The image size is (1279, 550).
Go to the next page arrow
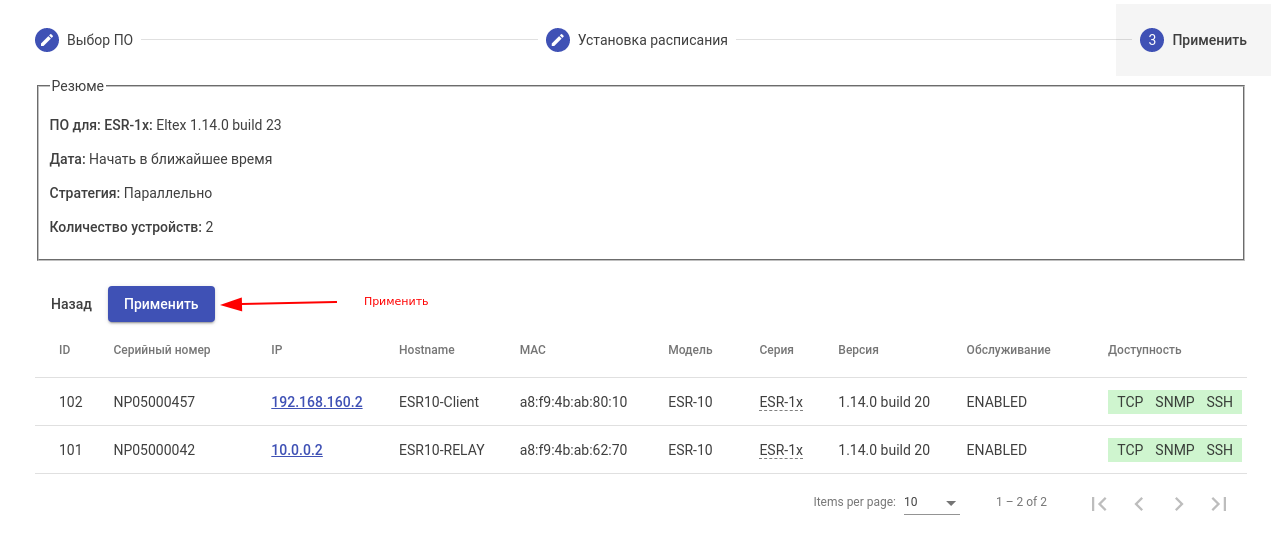click(x=1179, y=503)
